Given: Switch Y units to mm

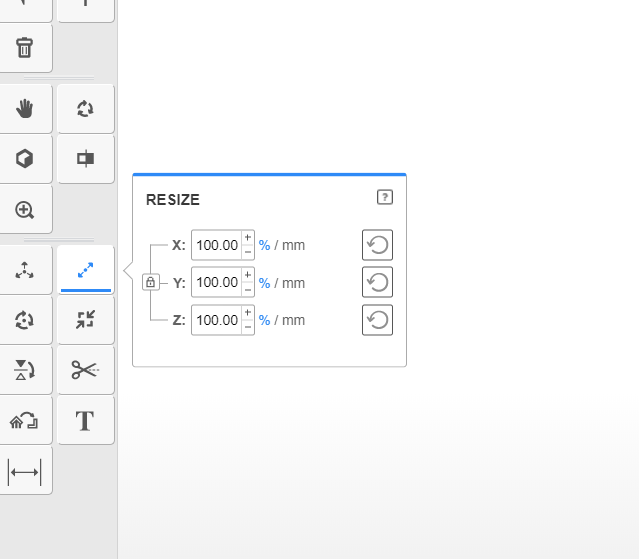Looking at the screenshot, I should [293, 283].
